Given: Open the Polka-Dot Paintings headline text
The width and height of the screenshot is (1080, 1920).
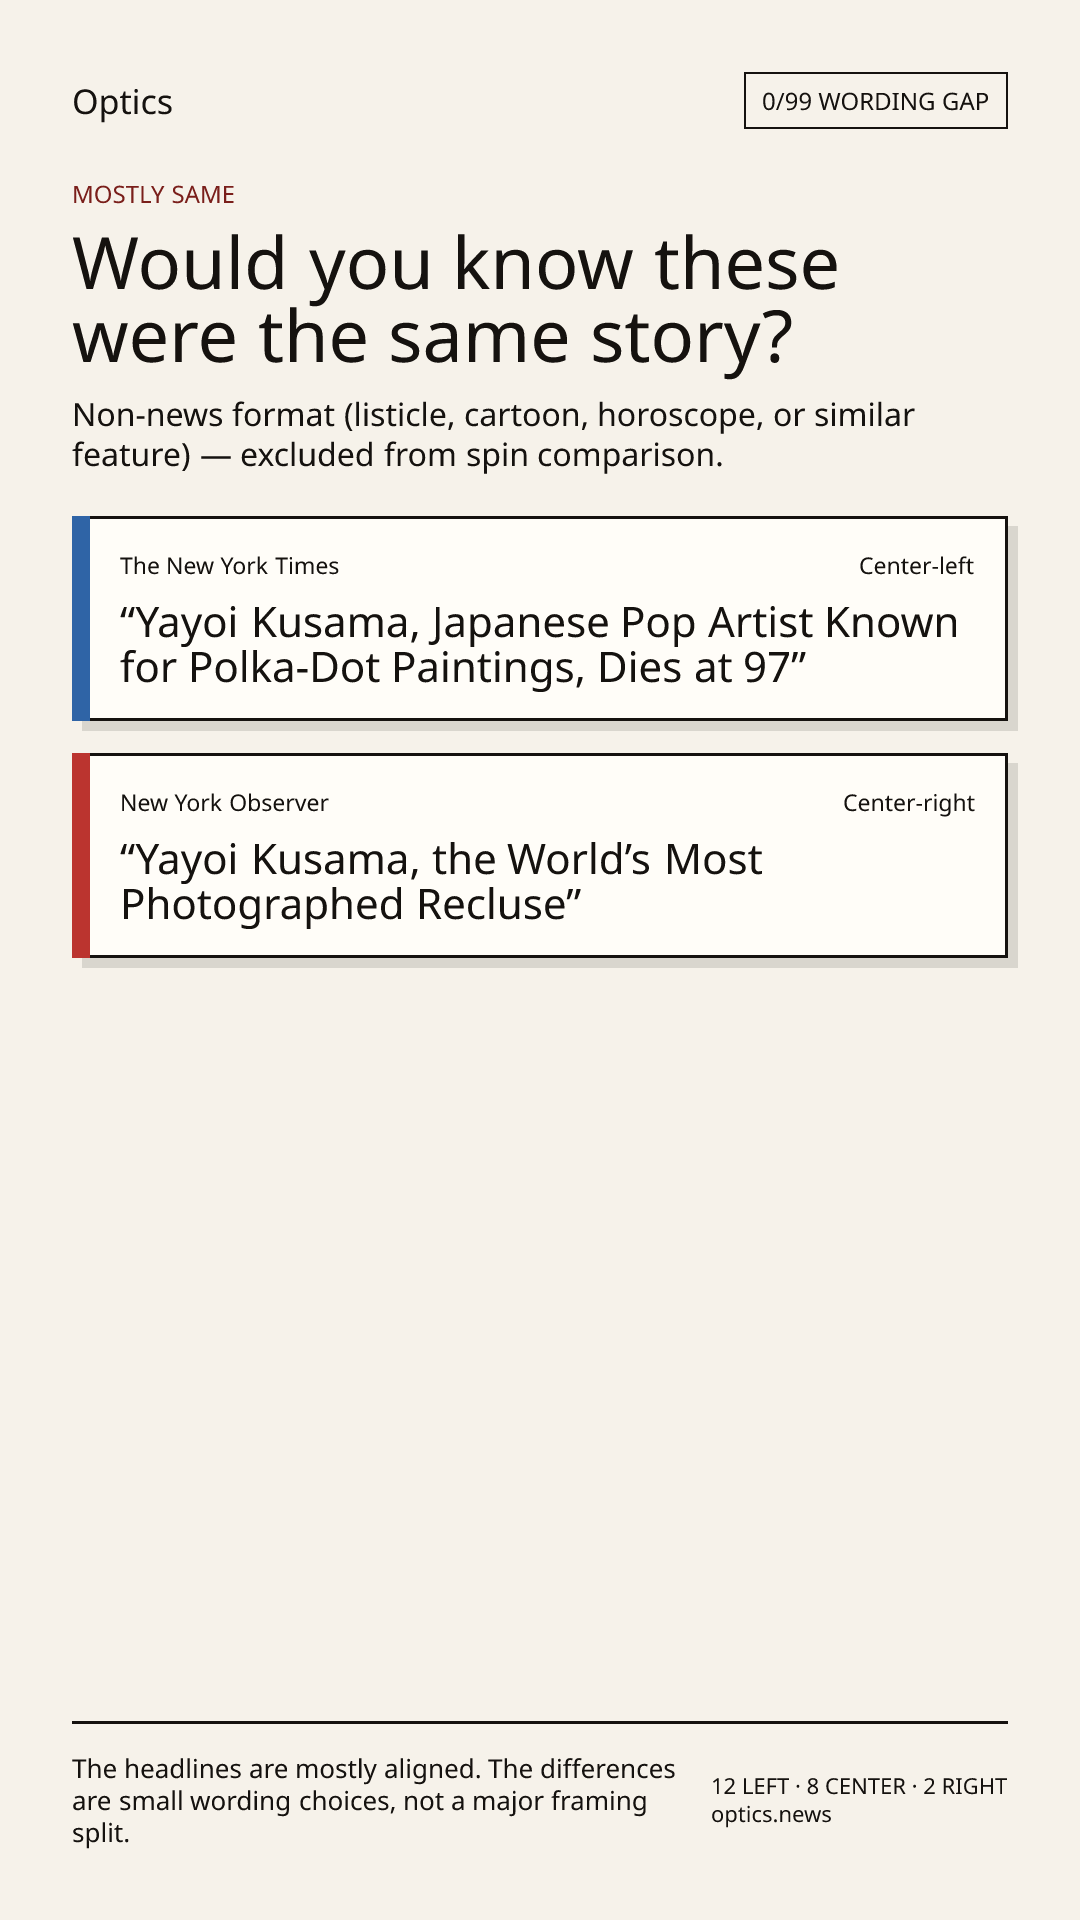Looking at the screenshot, I should 539,645.
